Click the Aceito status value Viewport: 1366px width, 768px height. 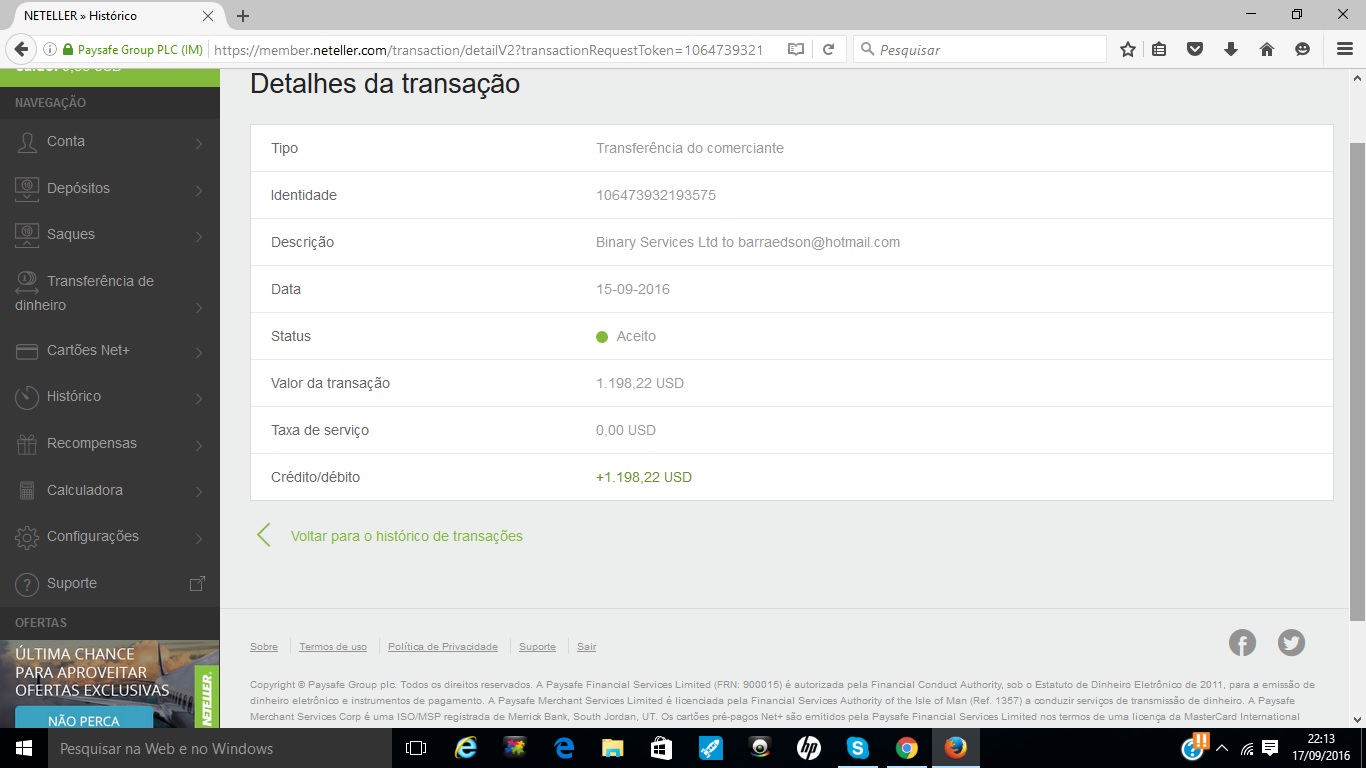pos(636,336)
